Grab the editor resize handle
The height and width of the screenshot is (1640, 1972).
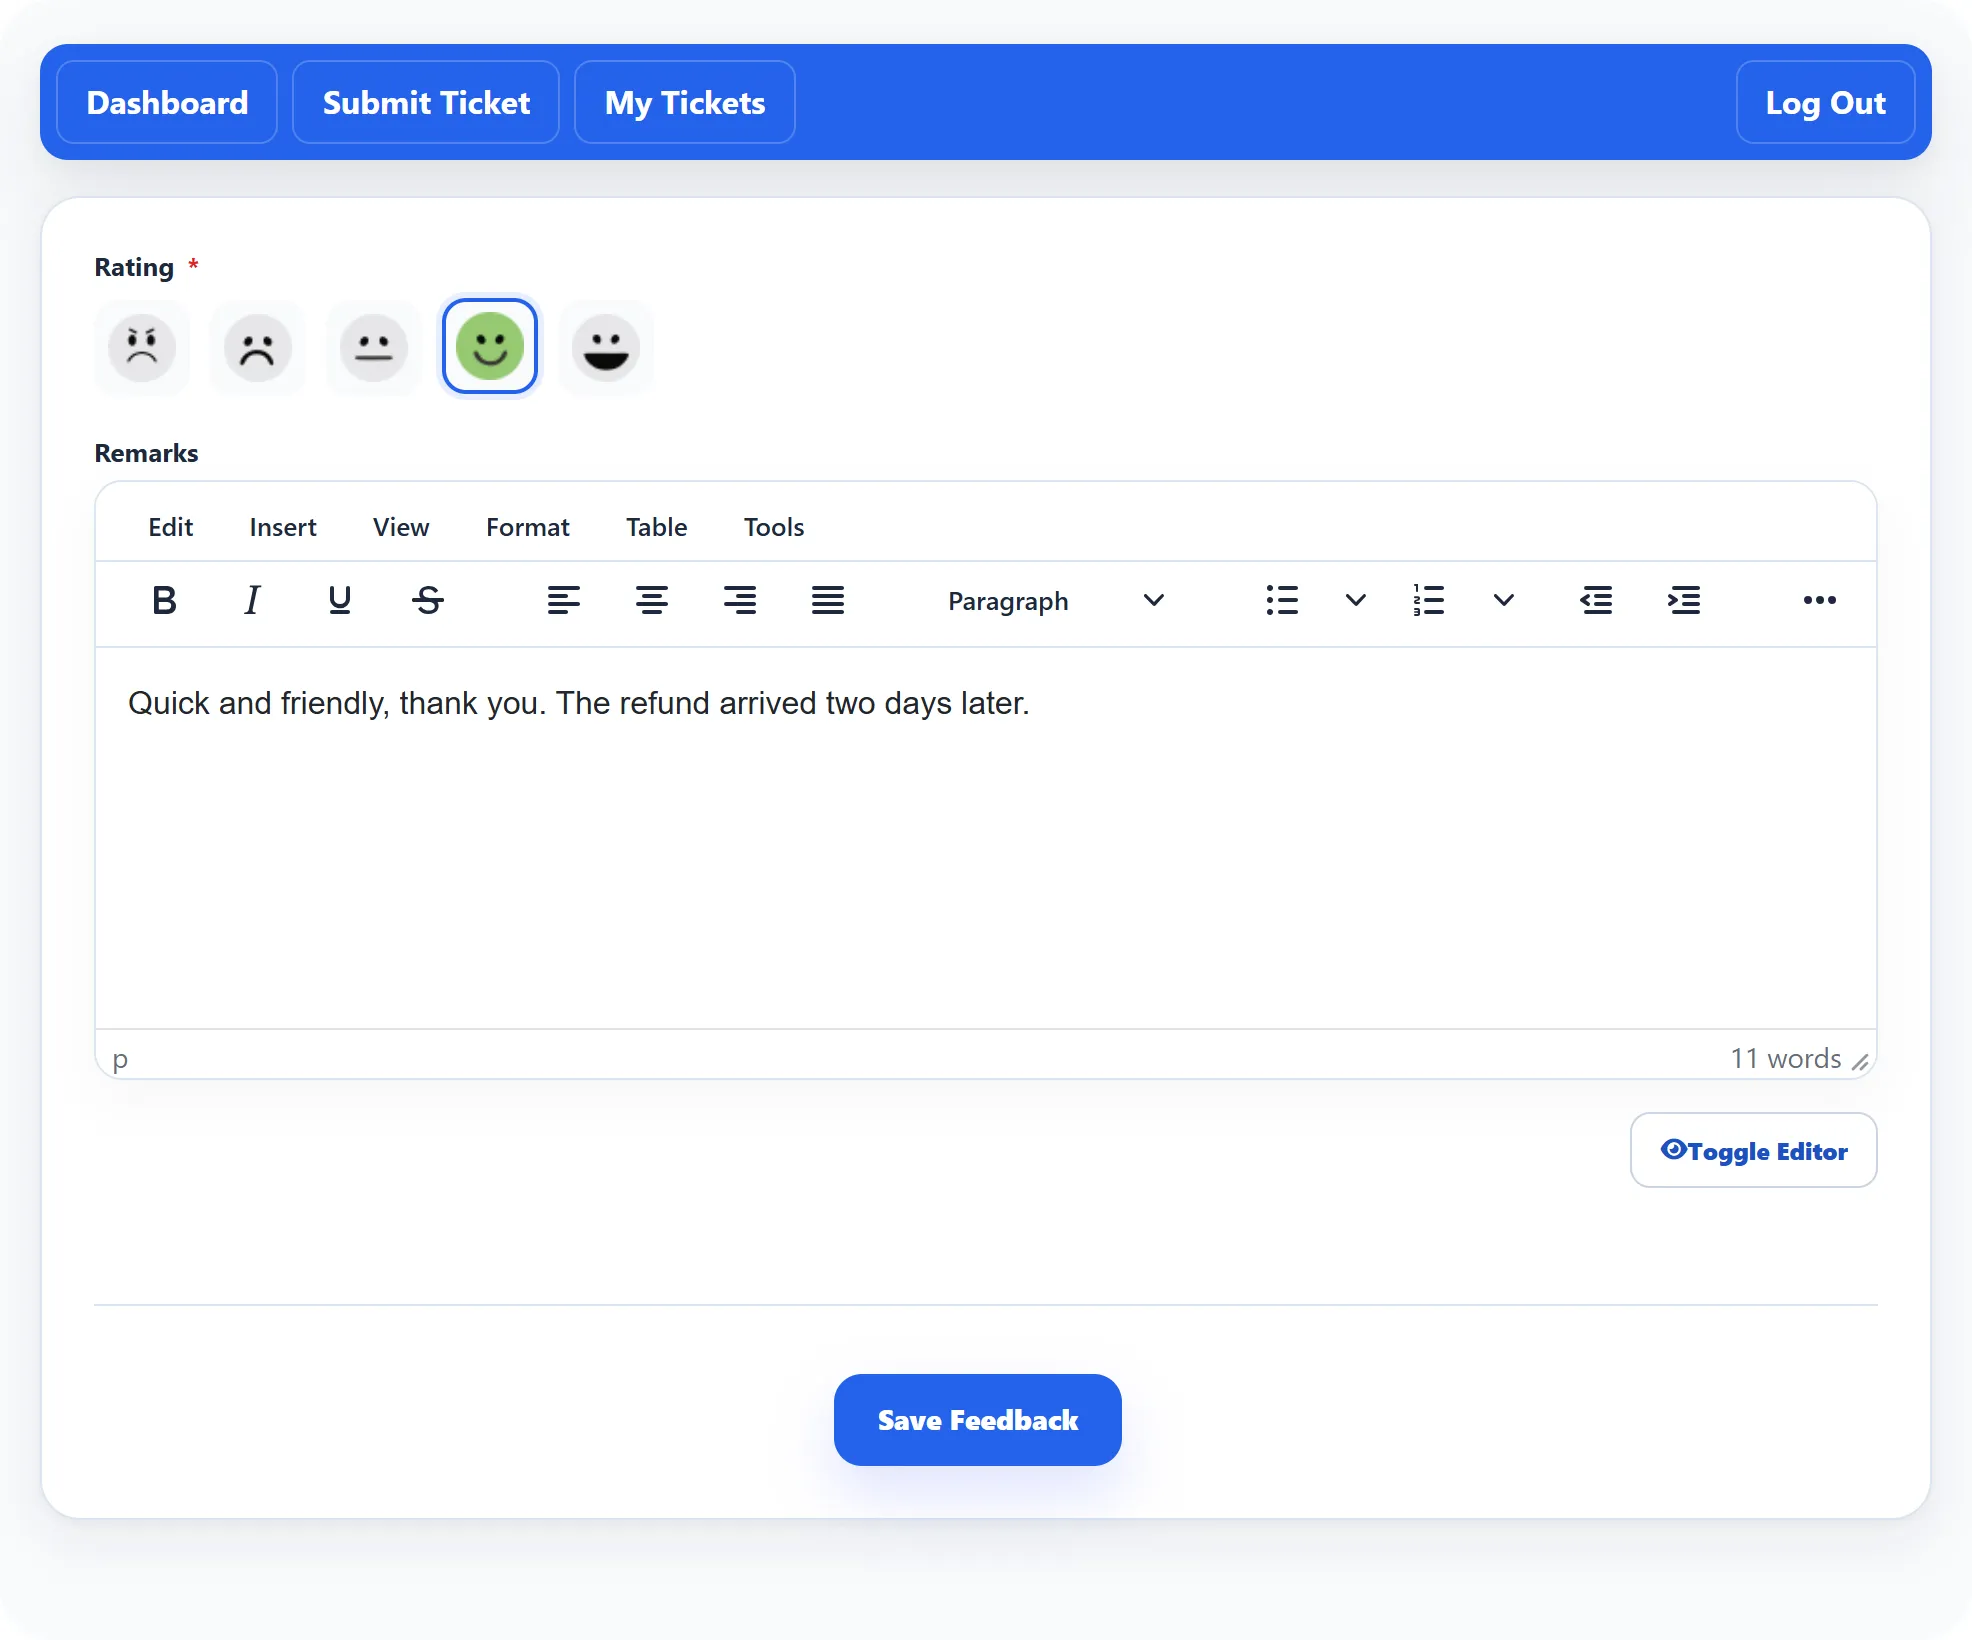(1860, 1061)
